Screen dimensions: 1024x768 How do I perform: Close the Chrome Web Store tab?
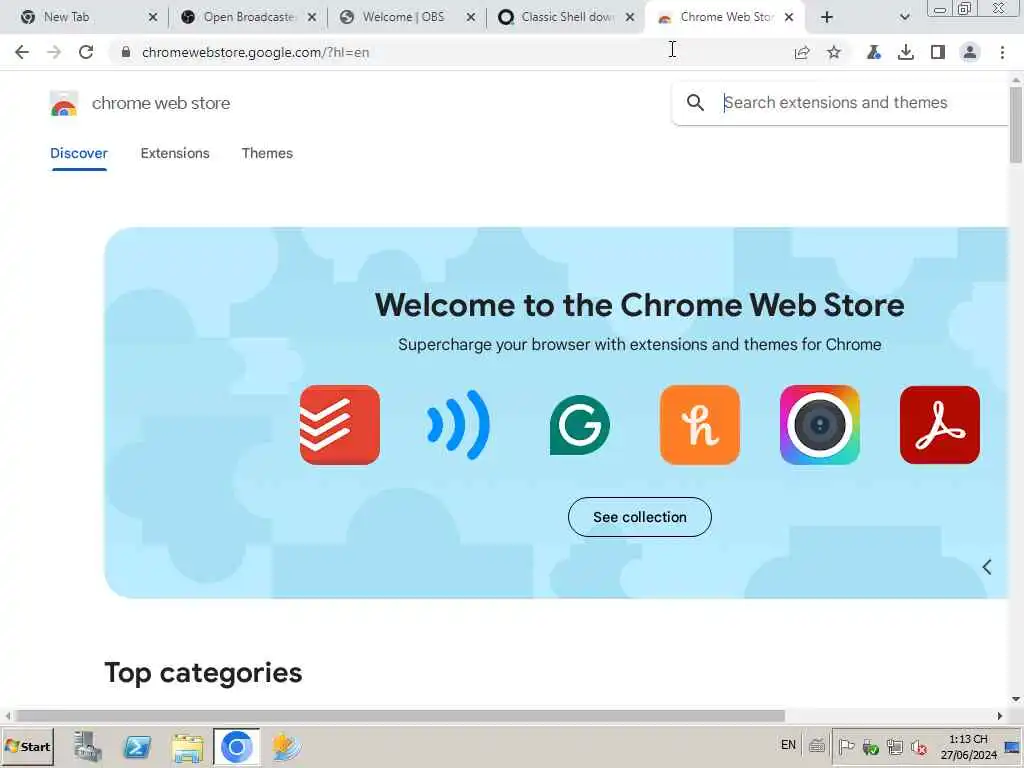click(x=789, y=17)
